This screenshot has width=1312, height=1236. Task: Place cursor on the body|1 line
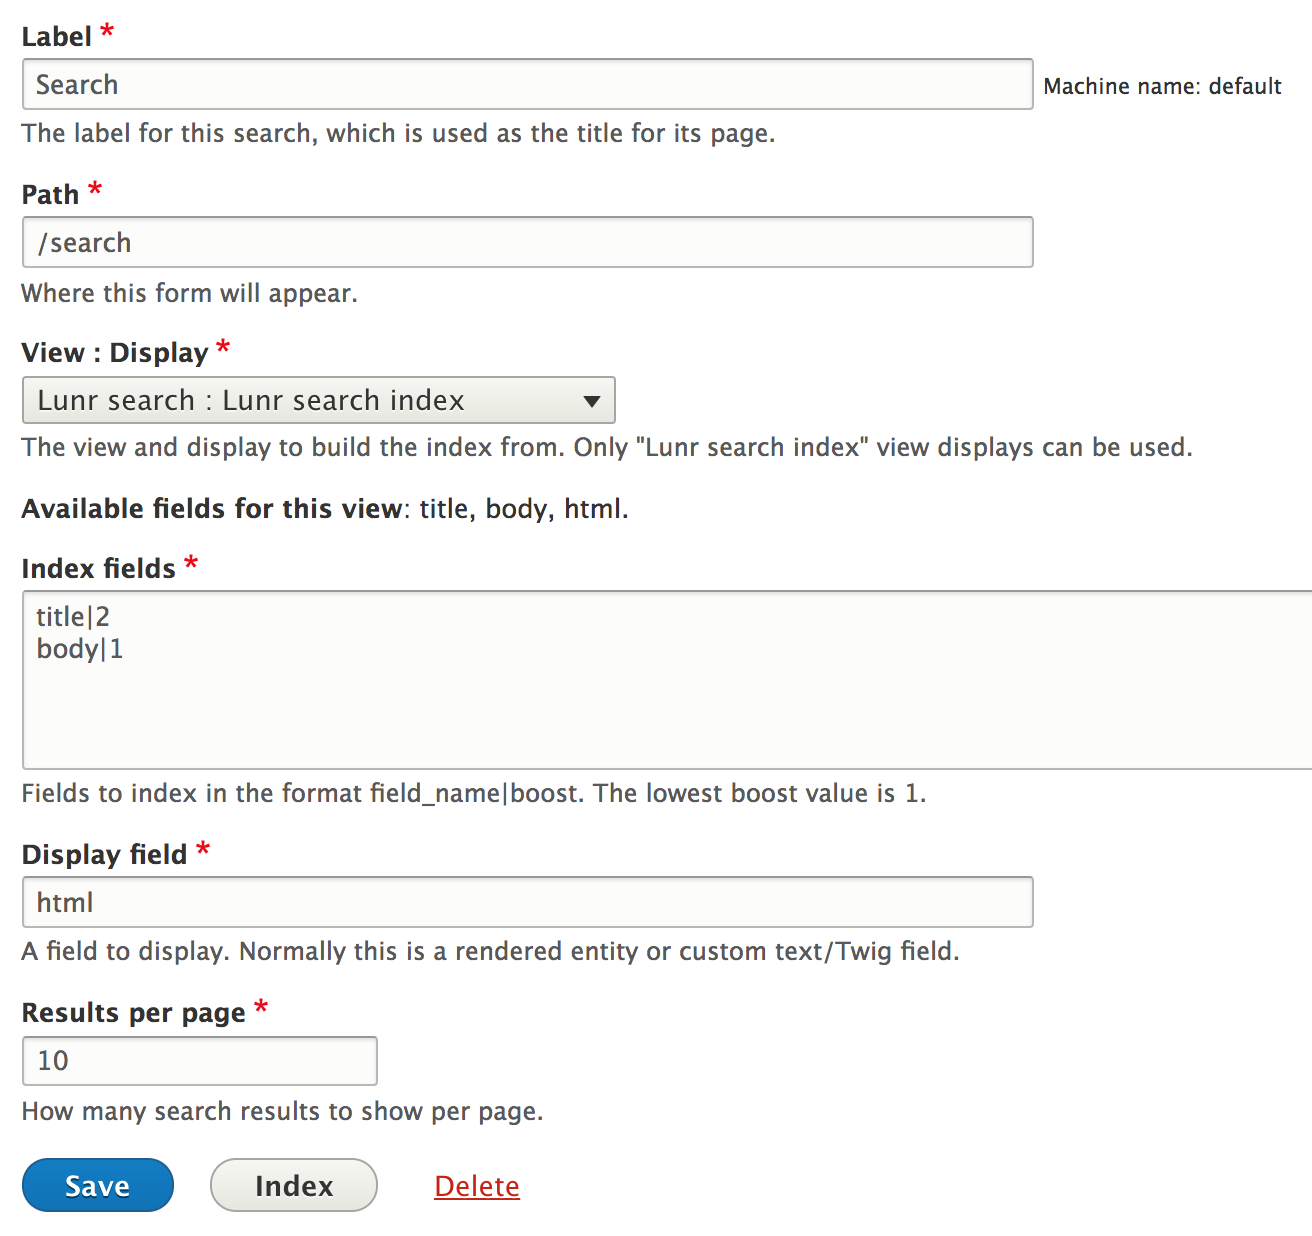(80, 649)
